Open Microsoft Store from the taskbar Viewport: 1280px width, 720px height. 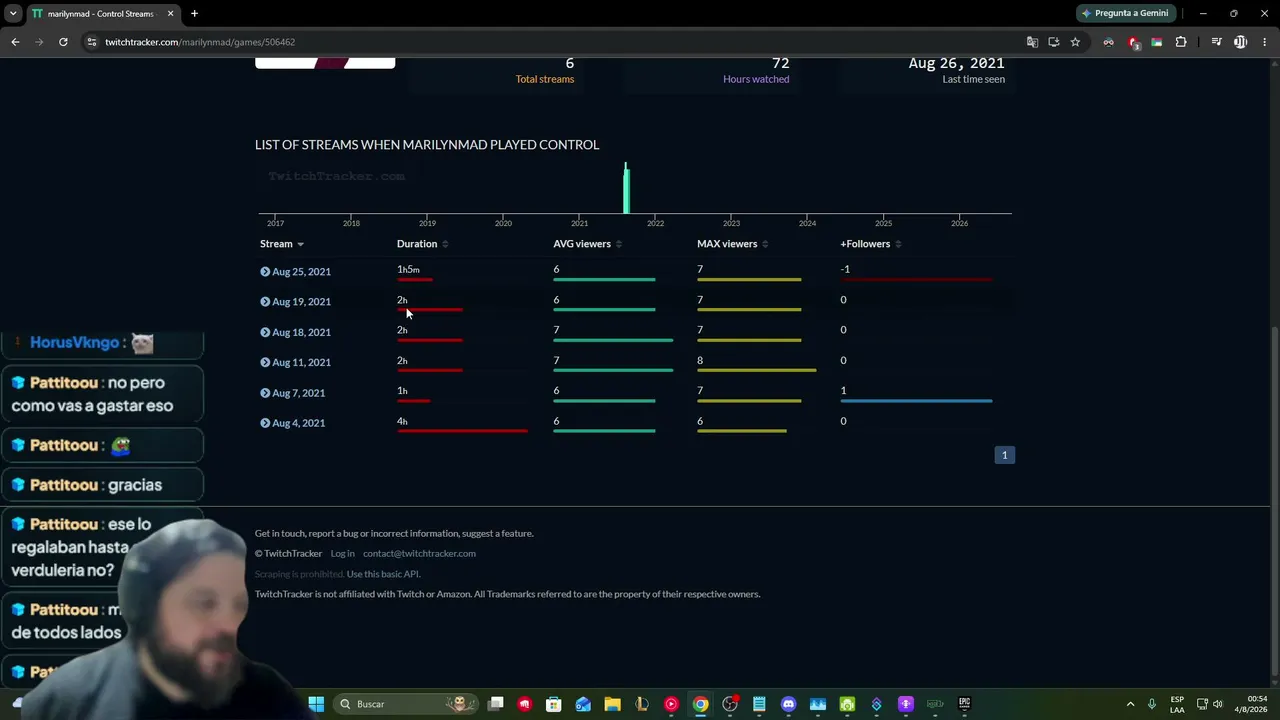(554, 704)
